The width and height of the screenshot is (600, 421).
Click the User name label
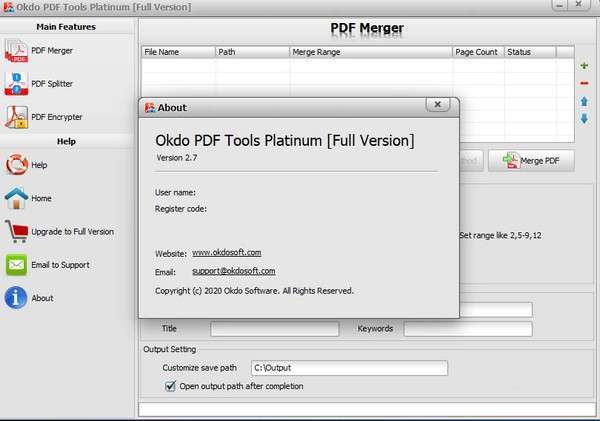click(175, 193)
